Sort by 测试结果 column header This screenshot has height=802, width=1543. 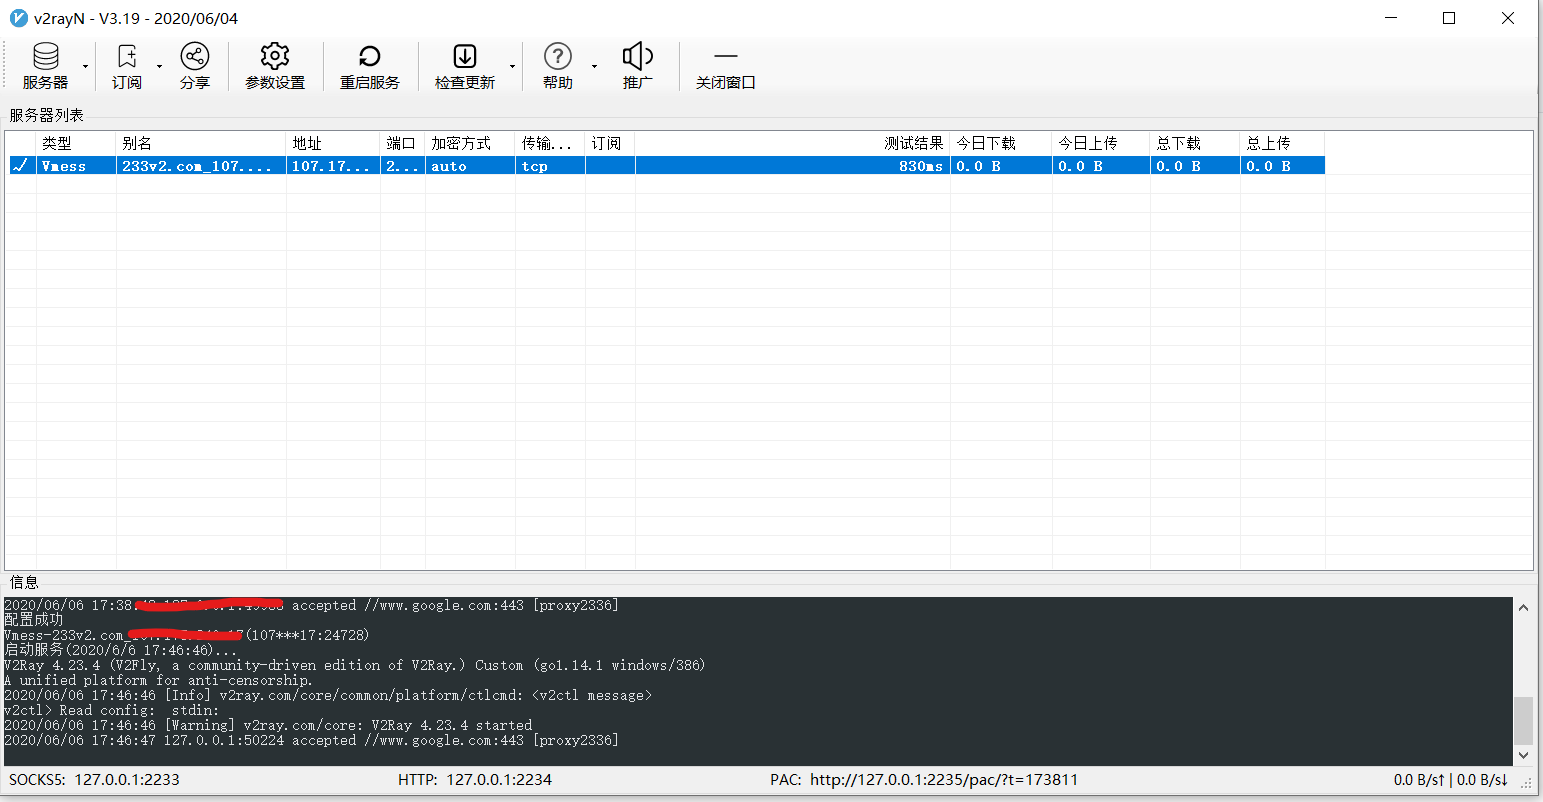click(x=792, y=143)
